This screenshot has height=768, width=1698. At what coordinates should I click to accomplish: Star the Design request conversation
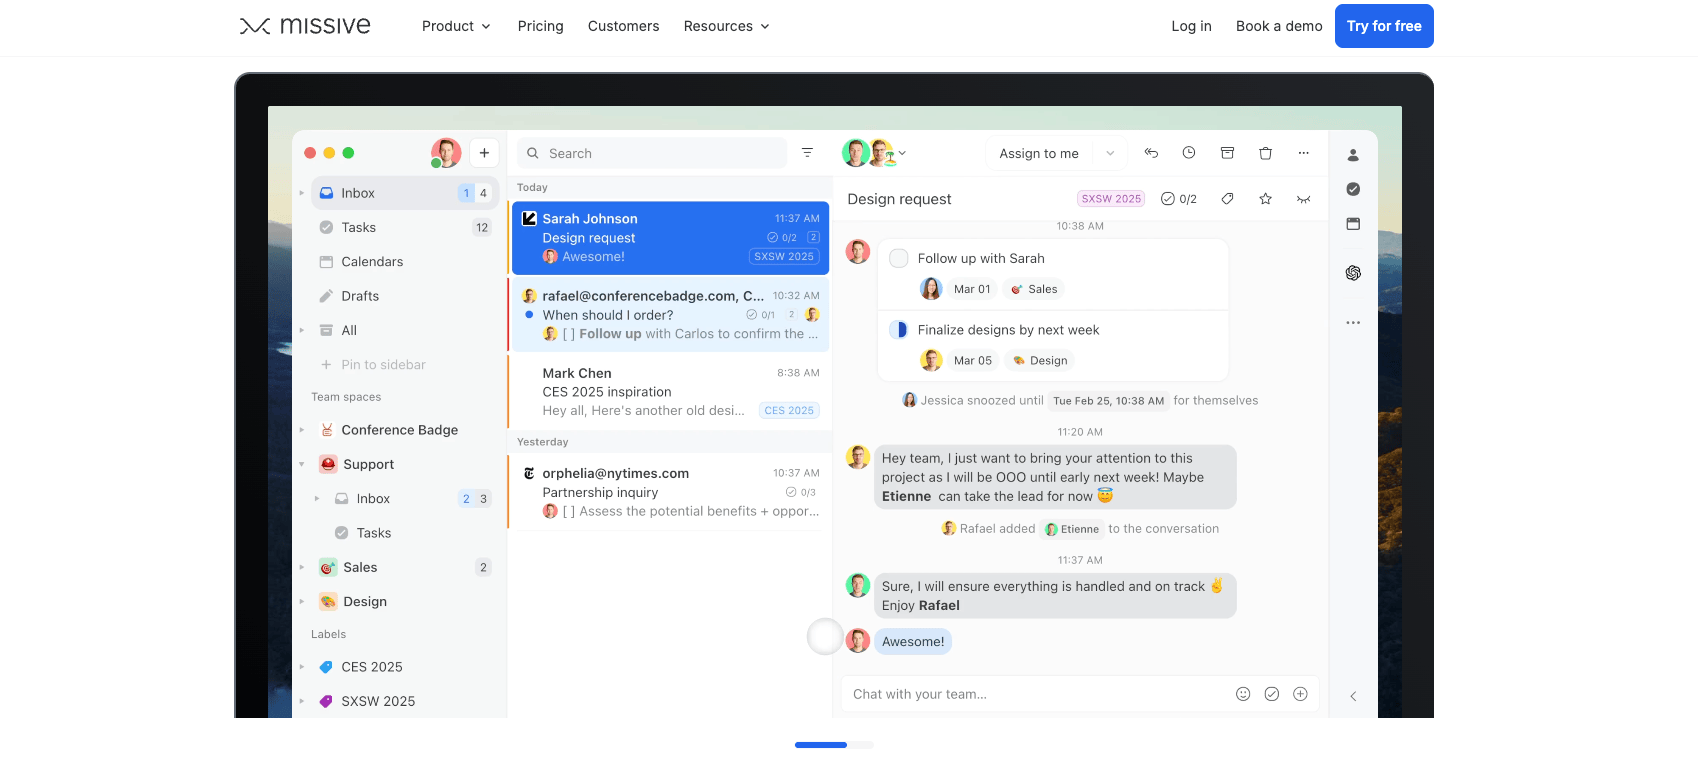coord(1265,199)
